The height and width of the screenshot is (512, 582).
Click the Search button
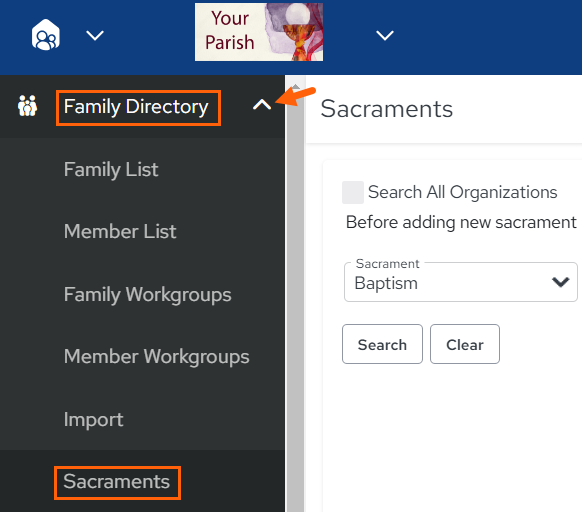(382, 344)
